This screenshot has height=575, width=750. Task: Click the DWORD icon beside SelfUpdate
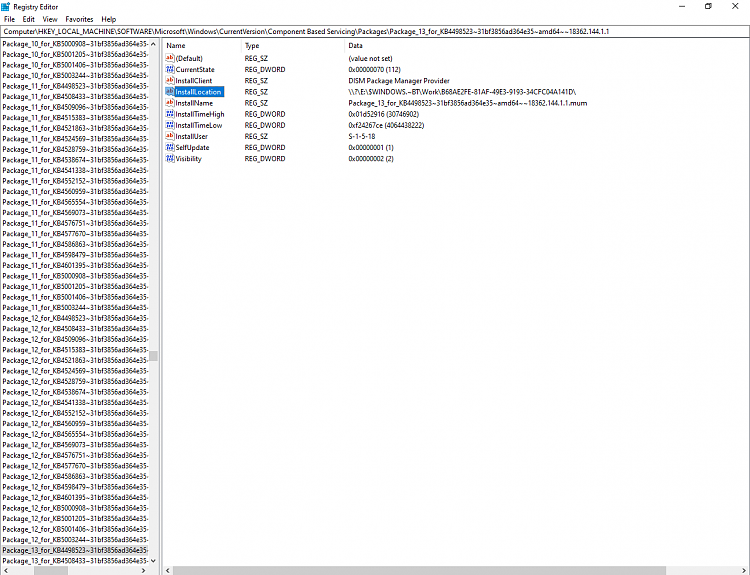[x=170, y=147]
